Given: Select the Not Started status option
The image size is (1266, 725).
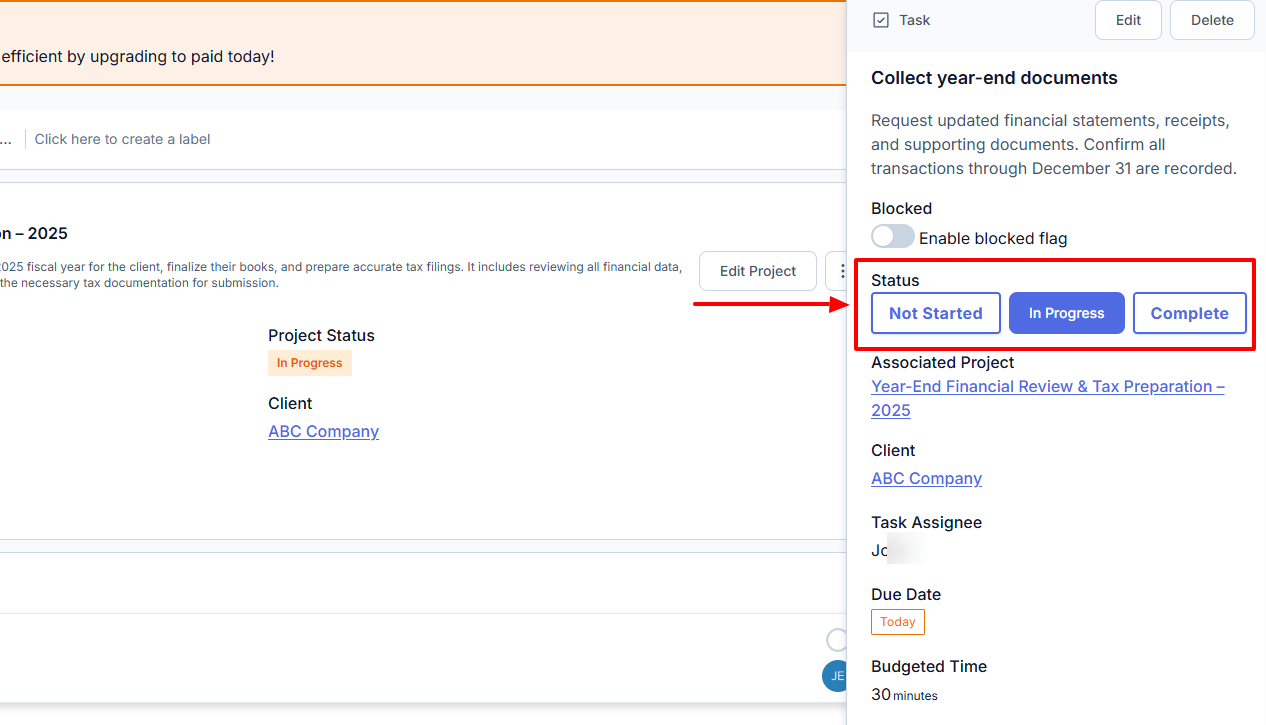Looking at the screenshot, I should click(x=935, y=313).
